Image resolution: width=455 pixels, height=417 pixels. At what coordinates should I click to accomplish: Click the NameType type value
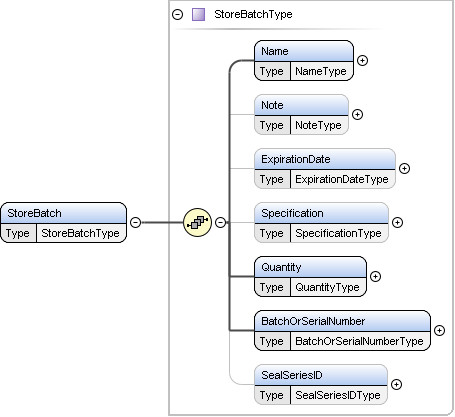321,71
